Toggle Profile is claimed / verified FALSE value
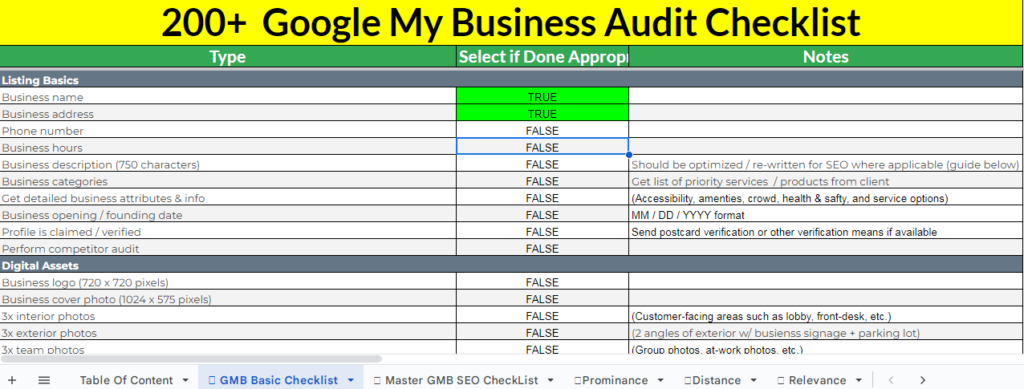Image resolution: width=1024 pixels, height=389 pixels. [542, 232]
